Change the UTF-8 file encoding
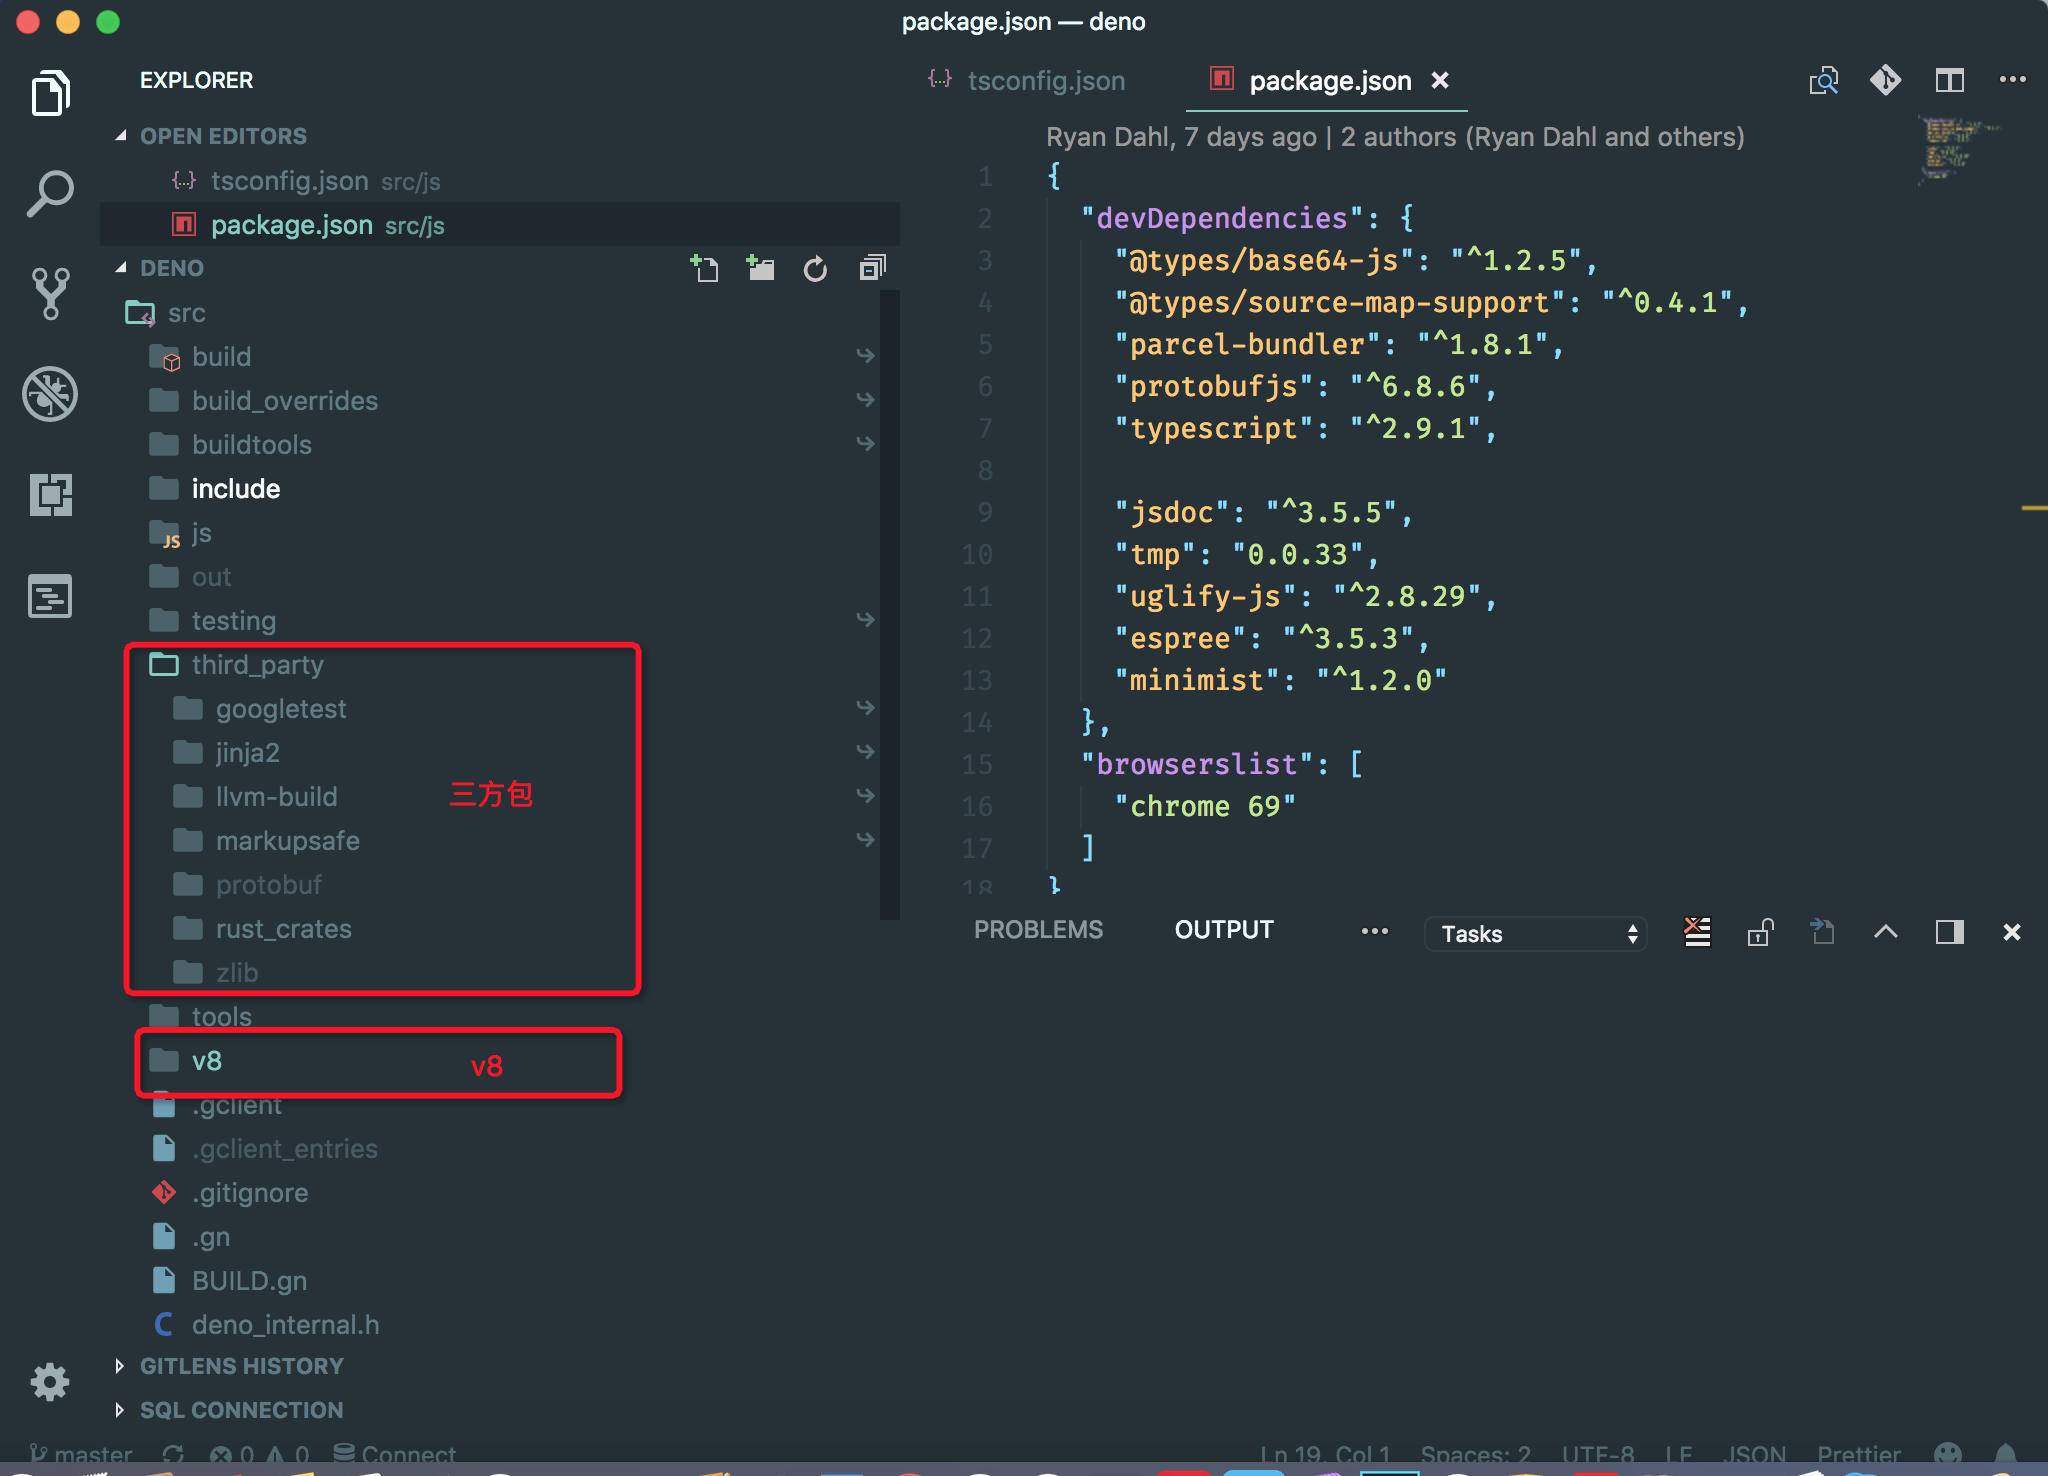This screenshot has width=2048, height=1476. tap(1598, 1454)
